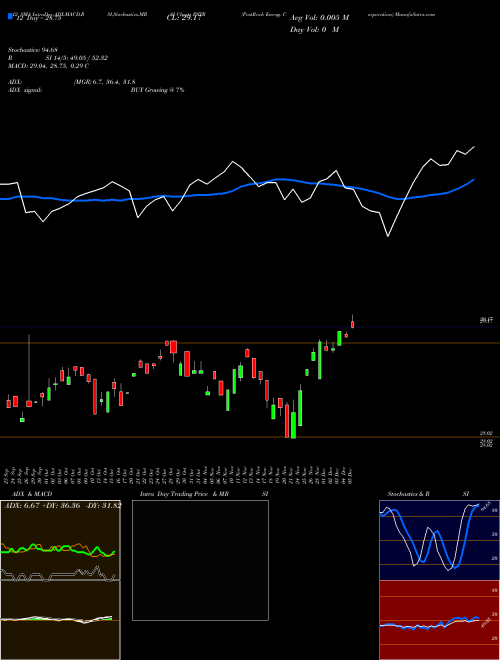Click the 'Avg Vol: 0.005 M' text

[319, 18]
